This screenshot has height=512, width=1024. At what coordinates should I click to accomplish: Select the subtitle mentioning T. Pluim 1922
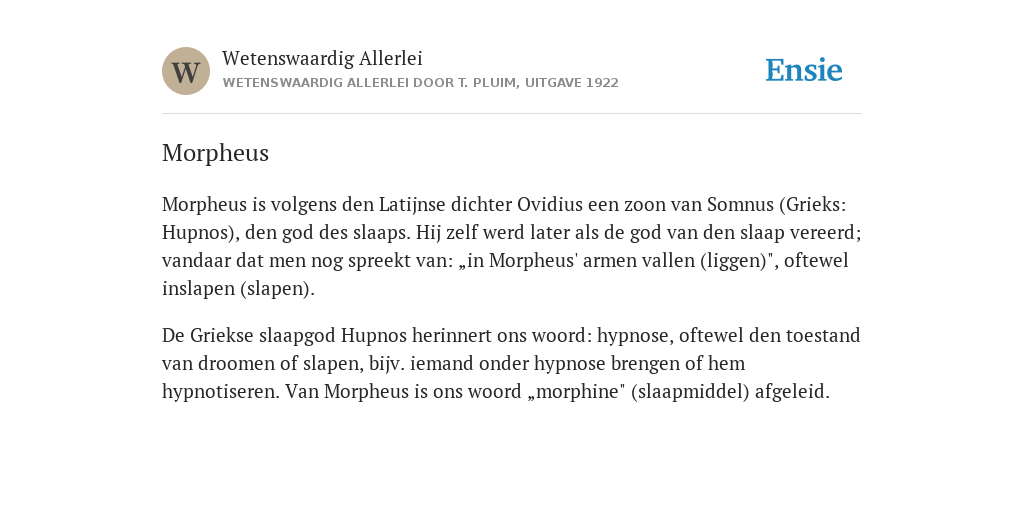point(421,83)
